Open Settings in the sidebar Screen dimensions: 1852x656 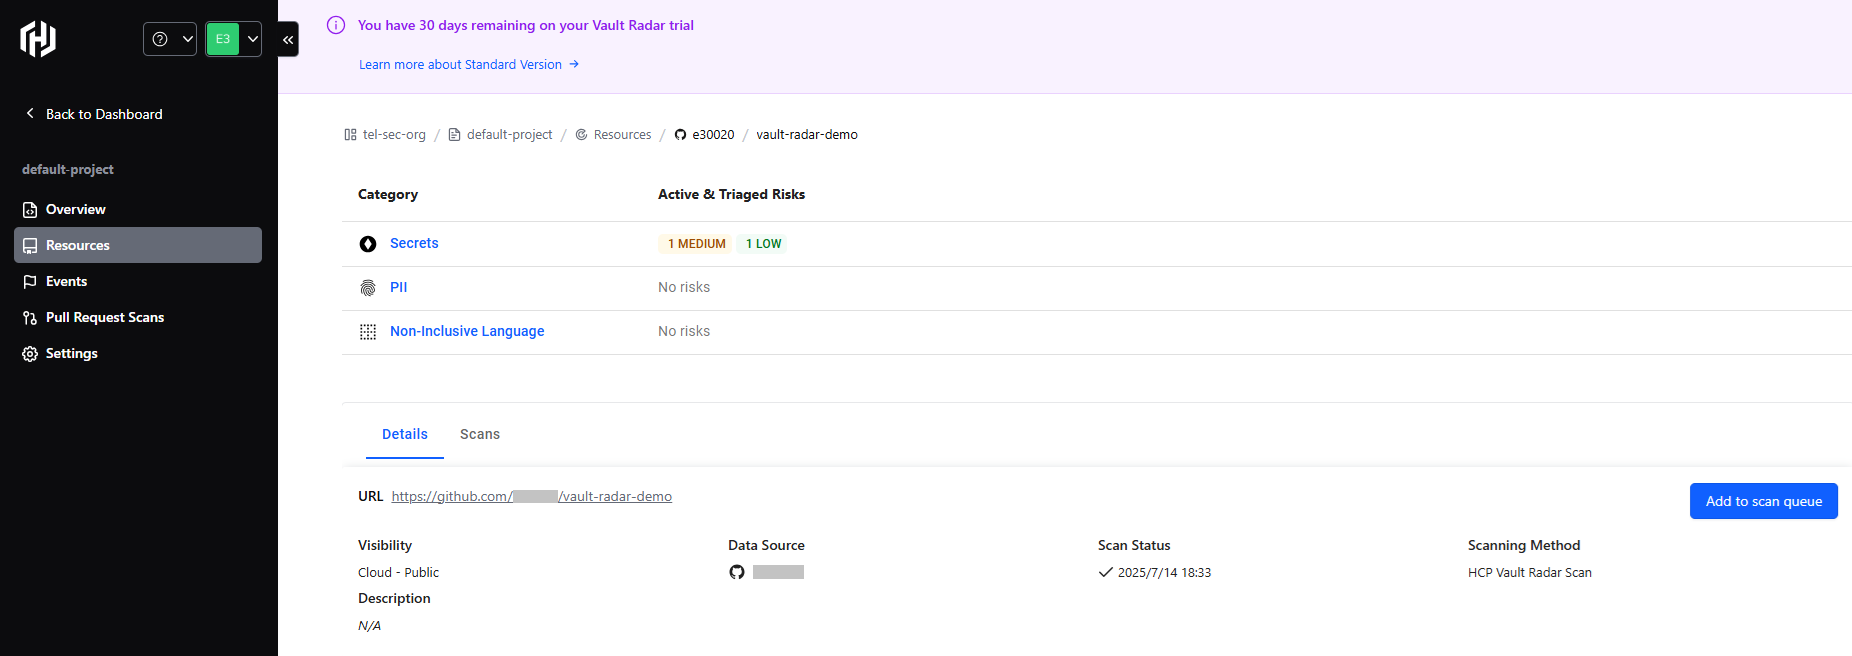tap(138, 353)
